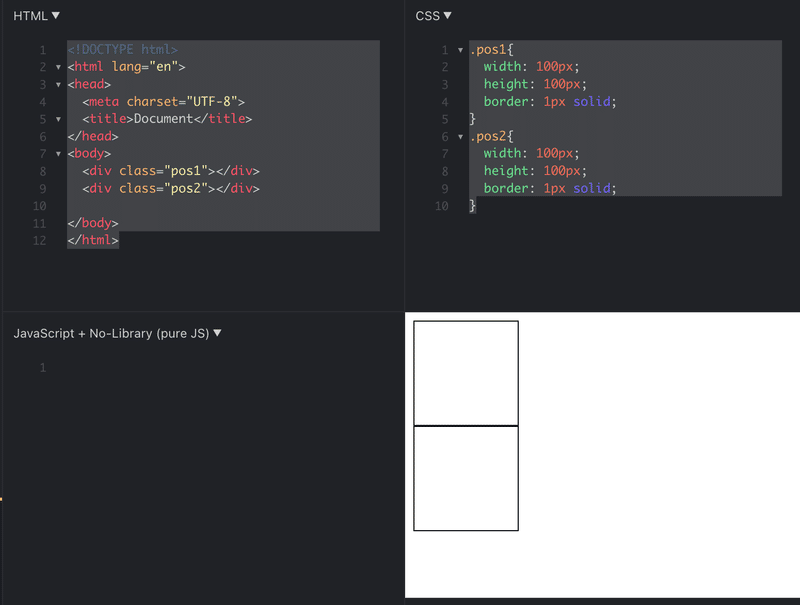
Task: Click the closing </head> tag line
Action: point(93,136)
